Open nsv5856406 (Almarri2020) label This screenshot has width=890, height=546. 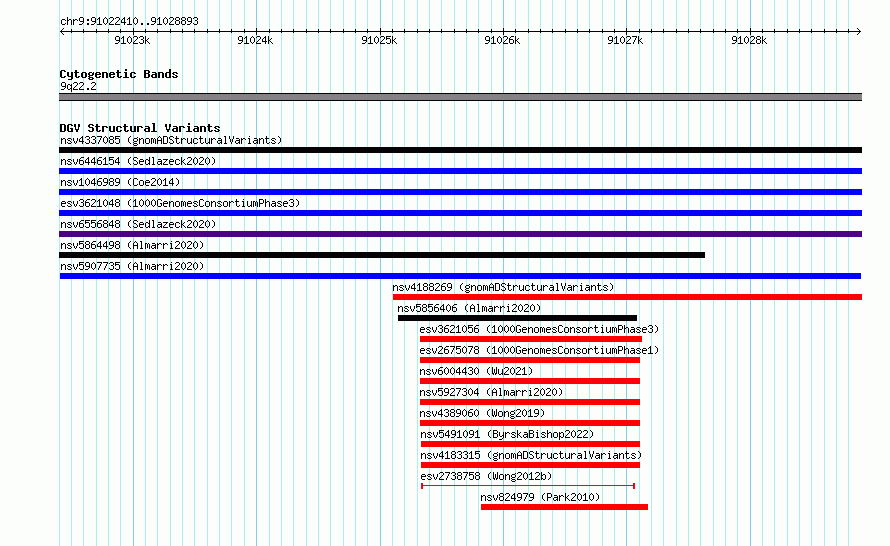click(469, 308)
